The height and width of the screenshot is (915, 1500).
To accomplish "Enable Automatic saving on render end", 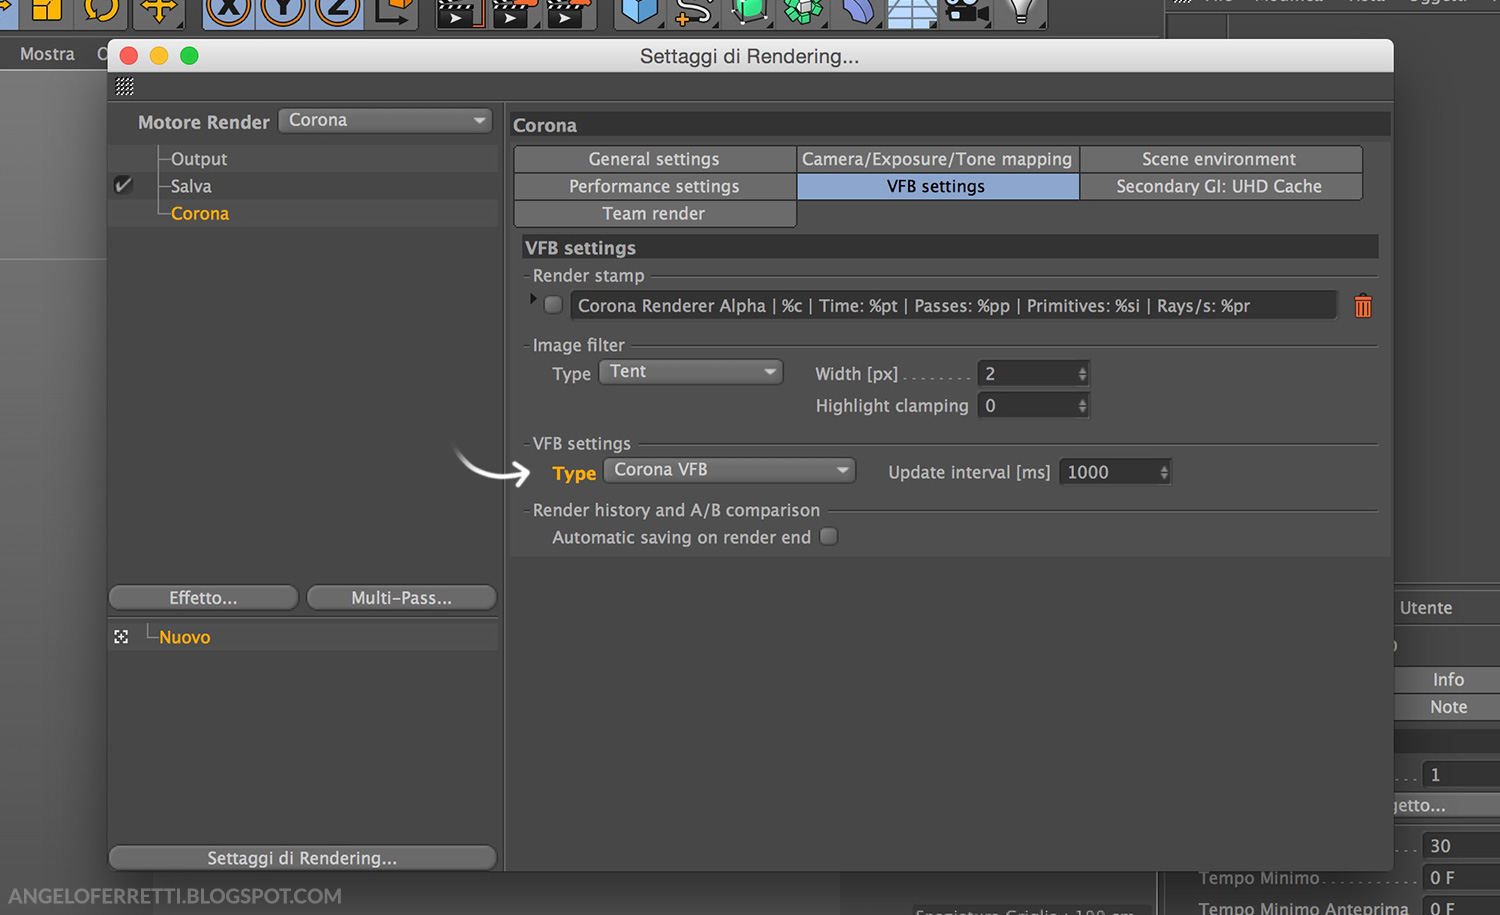I will [x=828, y=537].
